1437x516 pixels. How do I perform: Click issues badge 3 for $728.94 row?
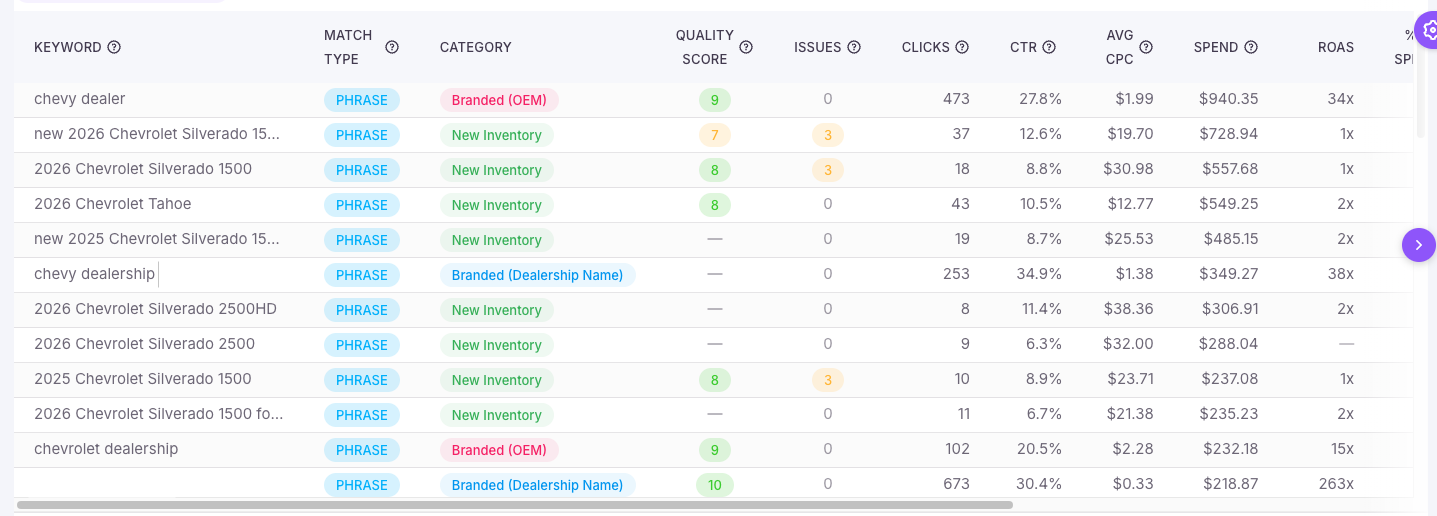tap(828, 135)
